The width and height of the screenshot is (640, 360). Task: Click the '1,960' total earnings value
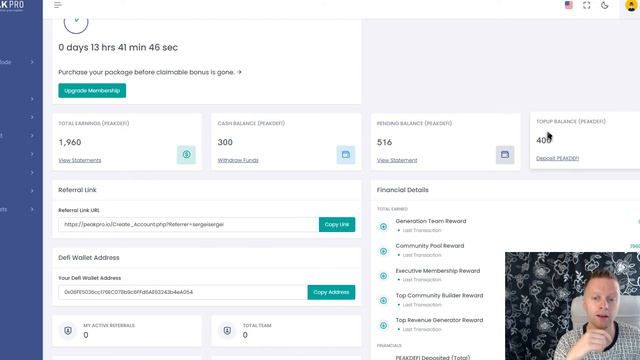click(70, 142)
